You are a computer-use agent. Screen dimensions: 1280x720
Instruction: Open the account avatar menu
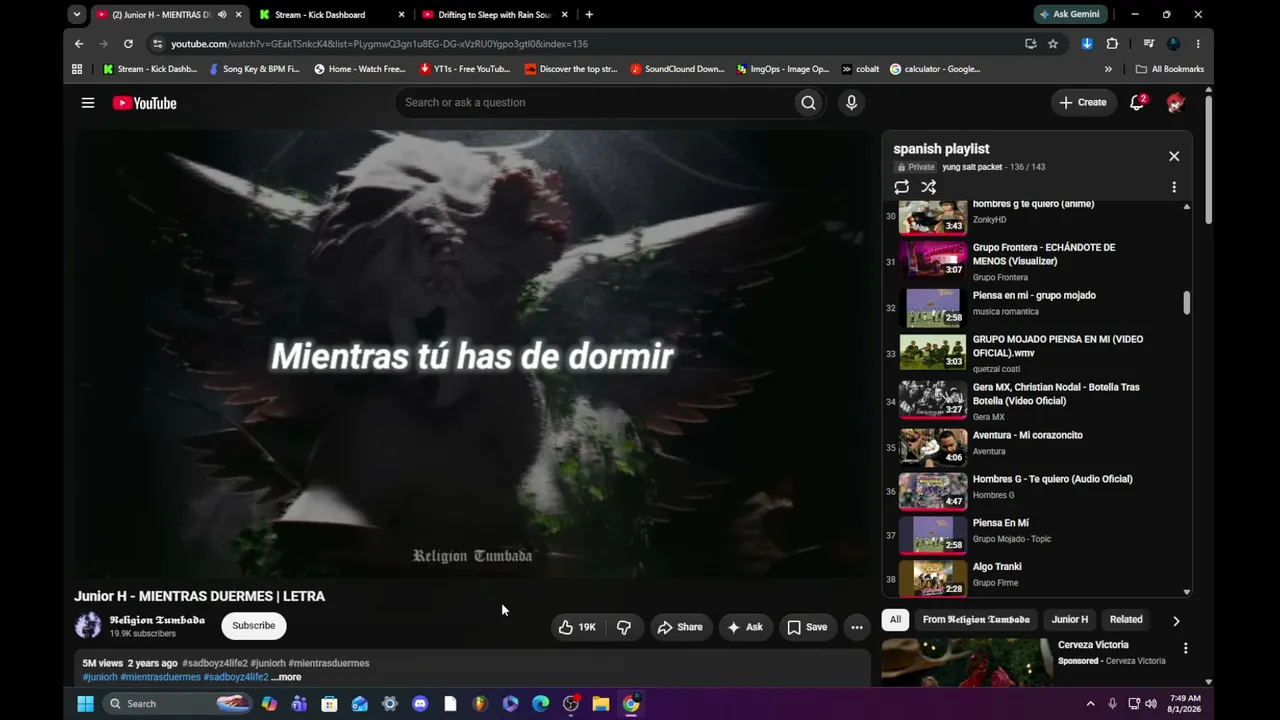point(1175,102)
